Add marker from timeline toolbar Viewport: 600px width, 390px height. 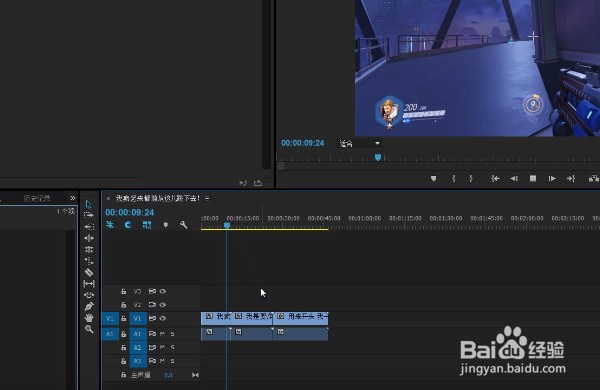[x=166, y=225]
